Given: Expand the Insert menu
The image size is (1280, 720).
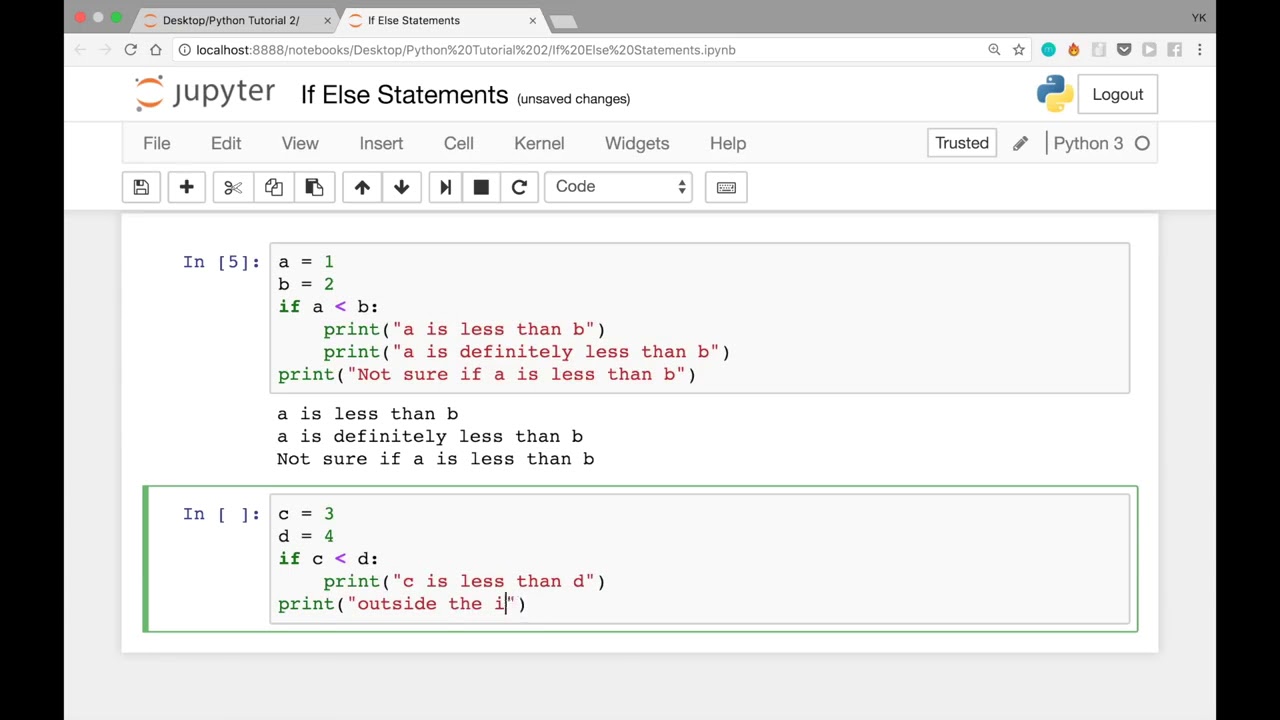Looking at the screenshot, I should tap(381, 143).
